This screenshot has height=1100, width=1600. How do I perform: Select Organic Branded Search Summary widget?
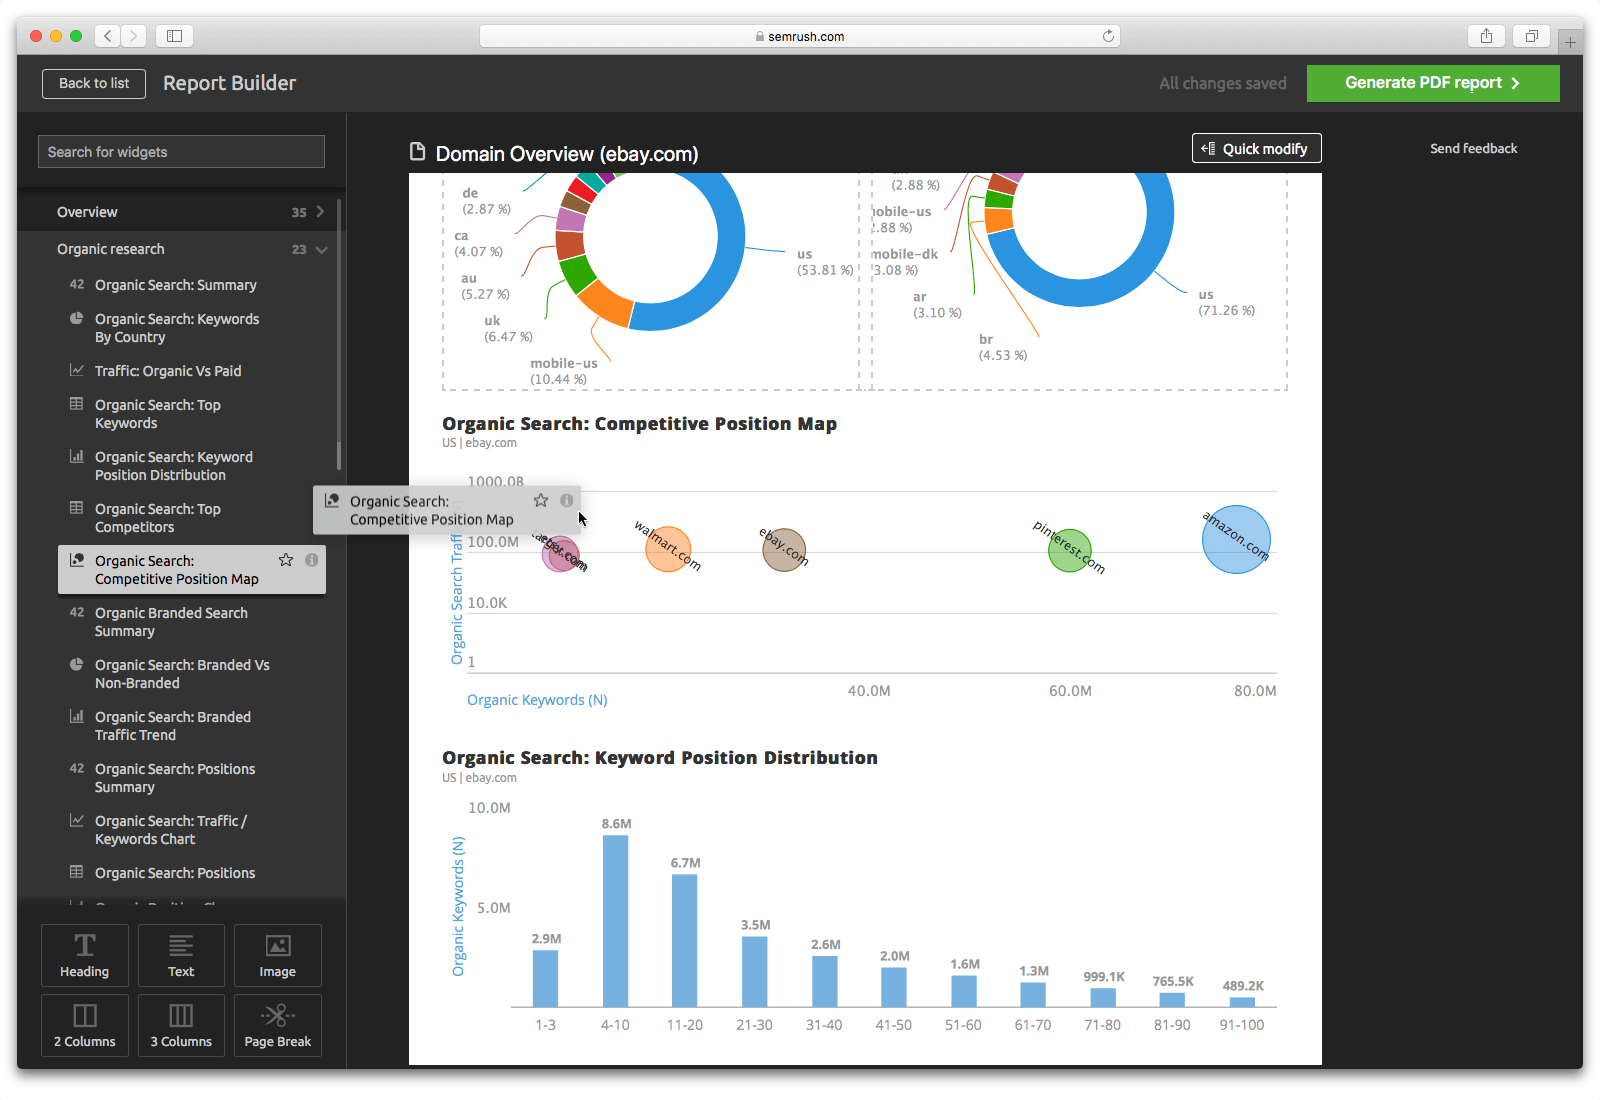click(x=171, y=622)
